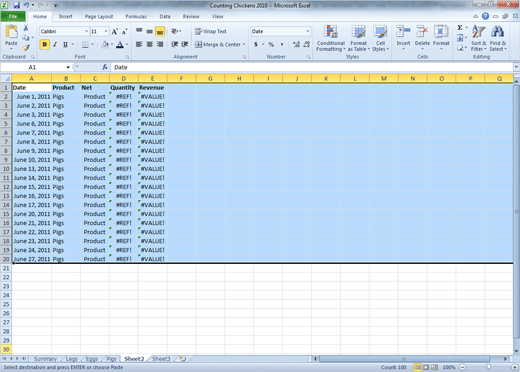Click the Undo arrow icon
Viewport: 520px width, 372px height.
point(26,5)
